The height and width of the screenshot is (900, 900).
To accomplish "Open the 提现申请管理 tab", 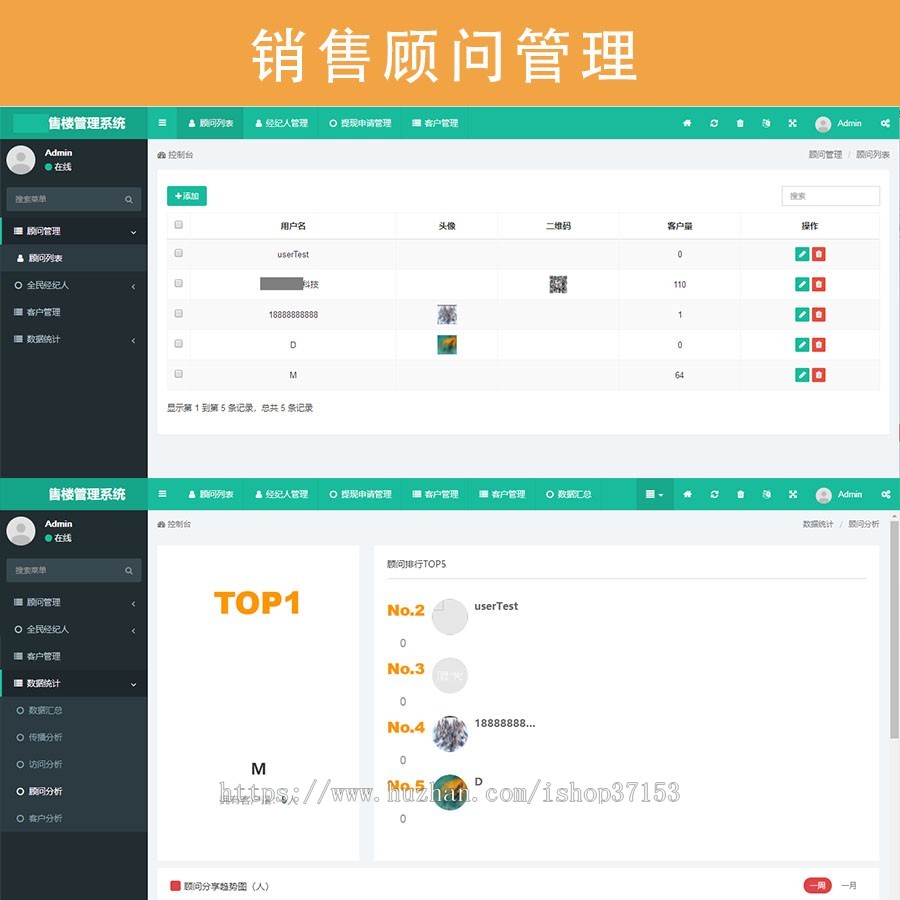I will coord(360,122).
